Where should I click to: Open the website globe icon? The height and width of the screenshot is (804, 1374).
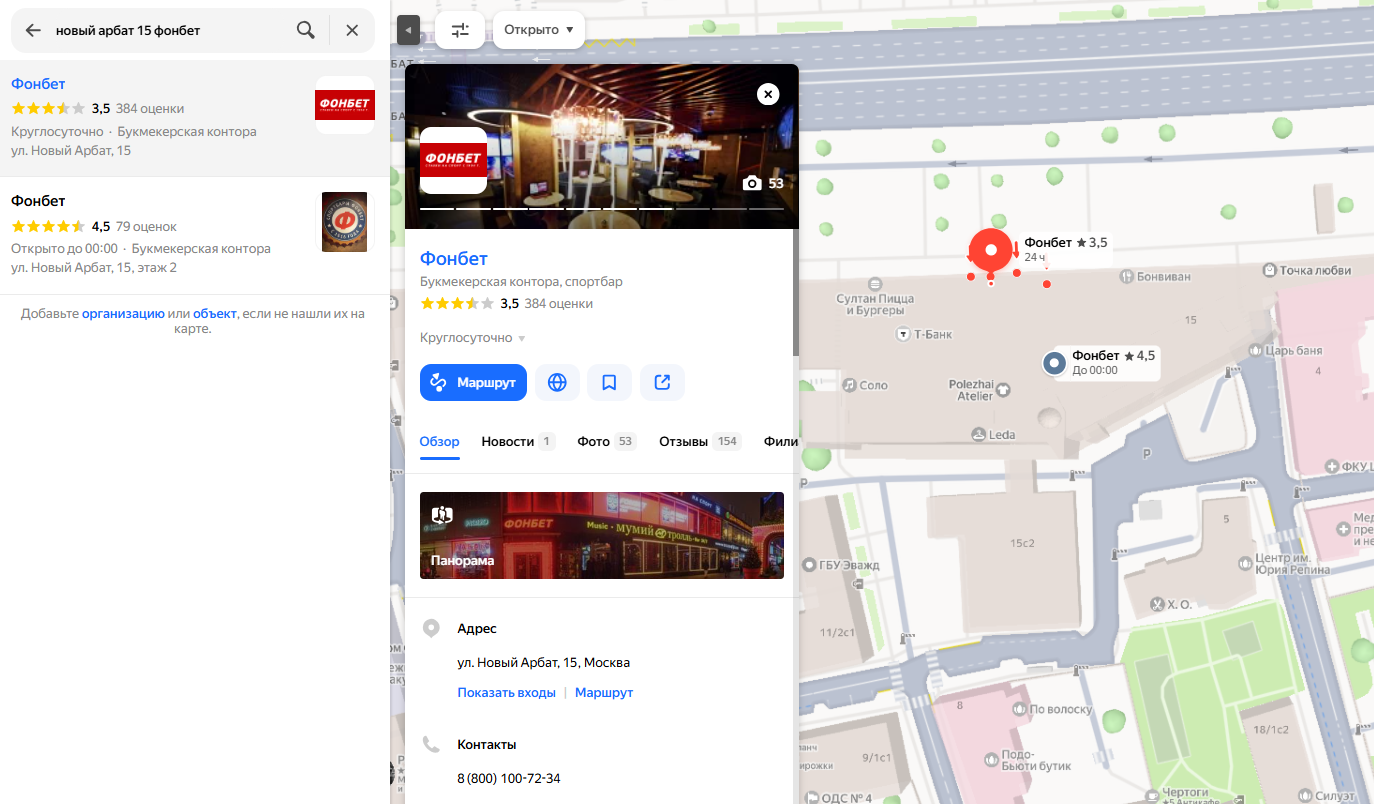pyautogui.click(x=557, y=382)
